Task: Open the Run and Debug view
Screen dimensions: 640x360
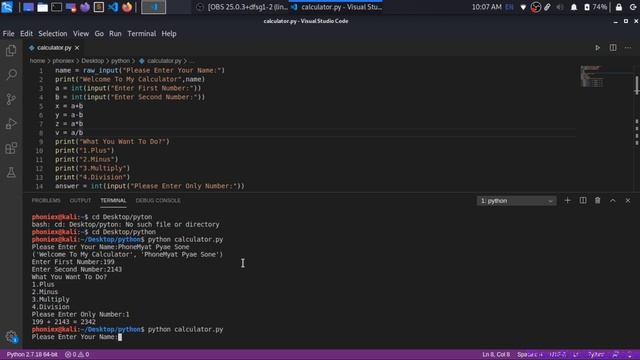Action: [x=11, y=124]
